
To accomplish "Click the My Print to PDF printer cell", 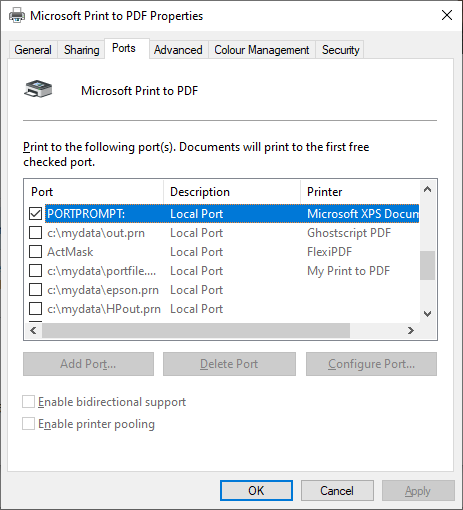I will point(348,271).
